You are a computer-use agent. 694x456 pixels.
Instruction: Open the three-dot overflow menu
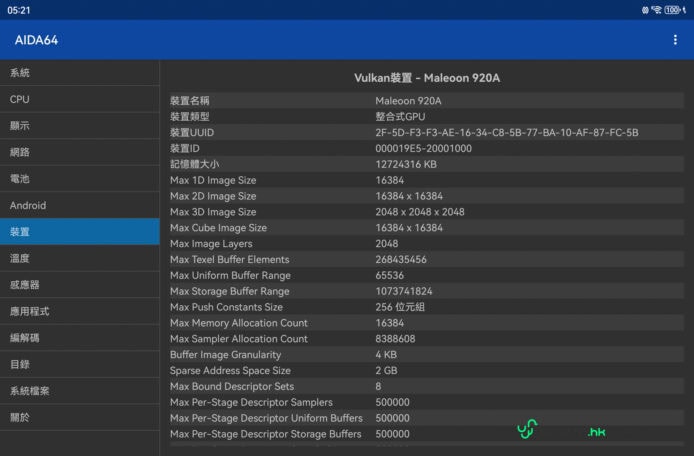click(675, 40)
